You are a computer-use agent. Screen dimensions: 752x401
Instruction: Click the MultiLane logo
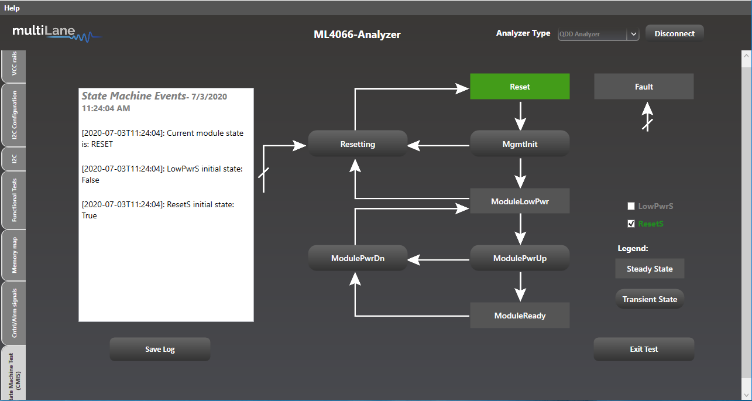[56, 35]
